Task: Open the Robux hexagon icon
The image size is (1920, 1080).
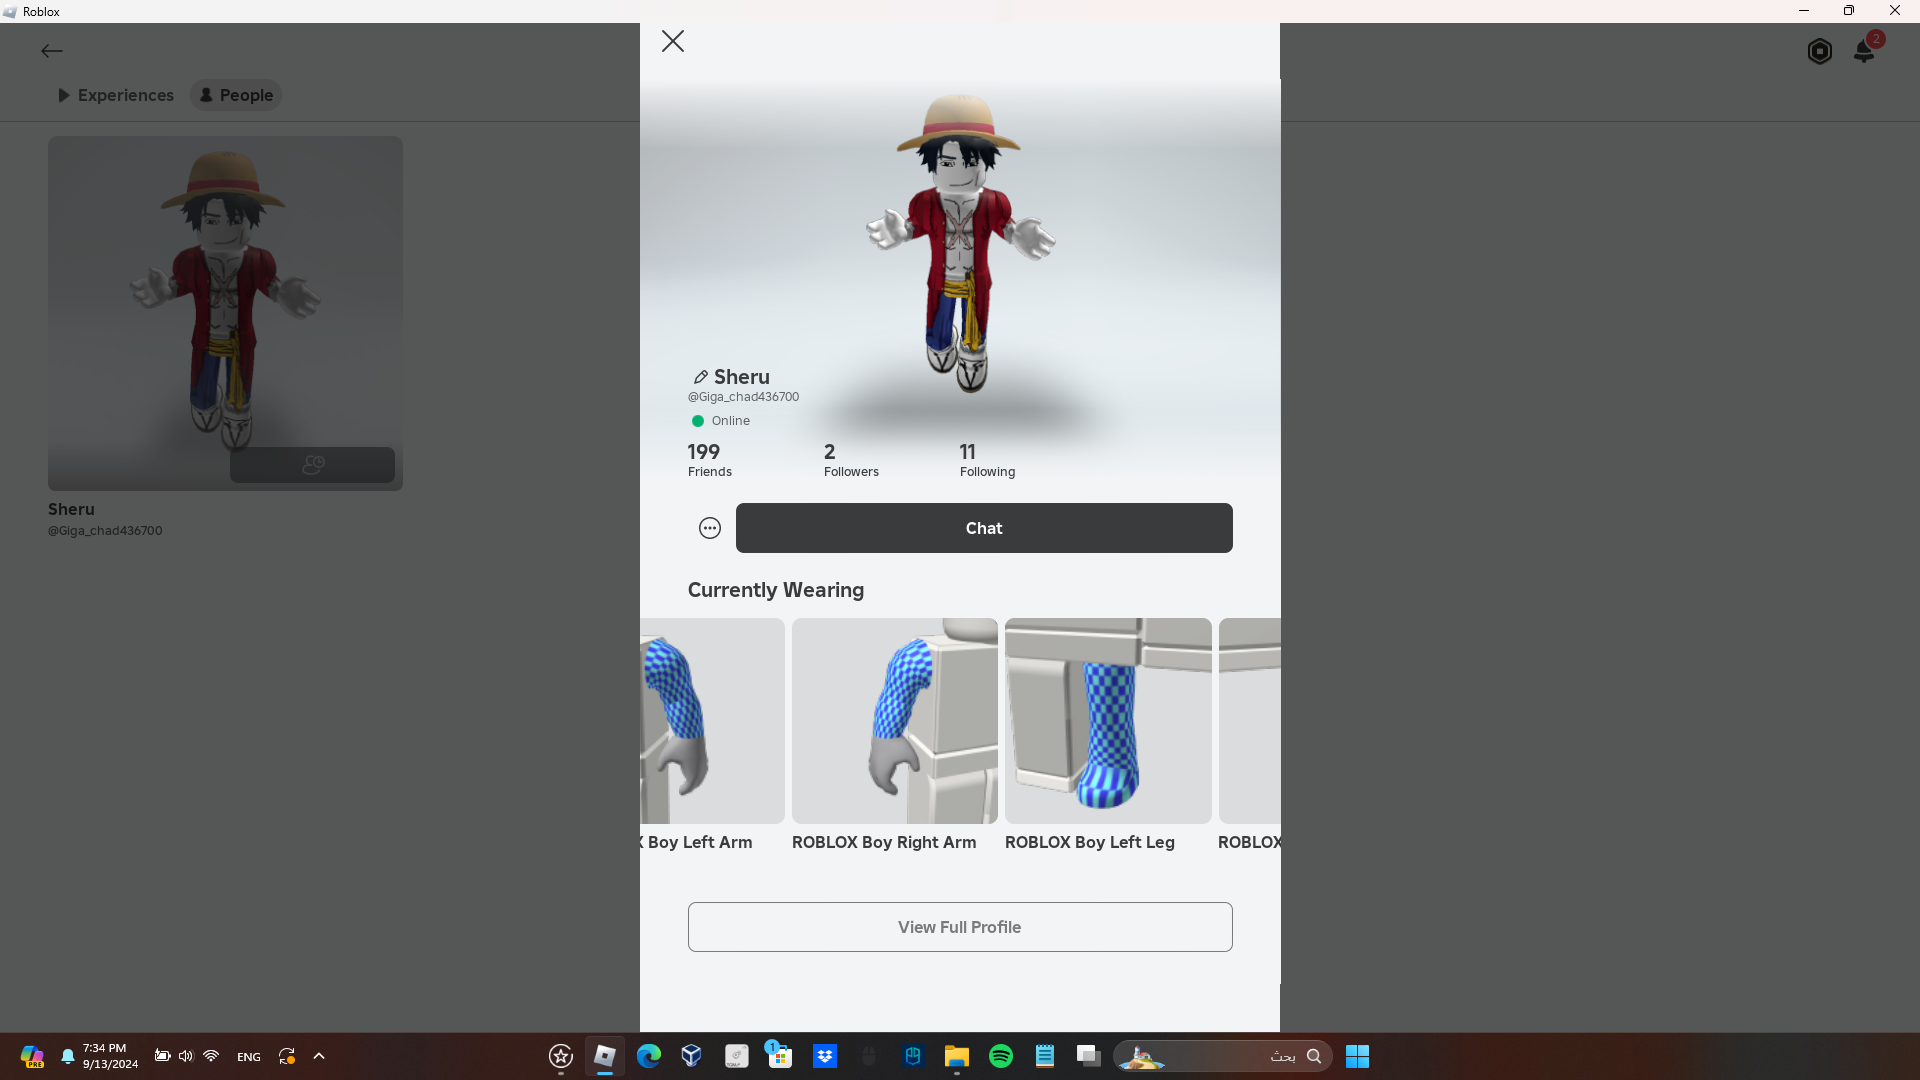Action: [x=1820, y=51]
